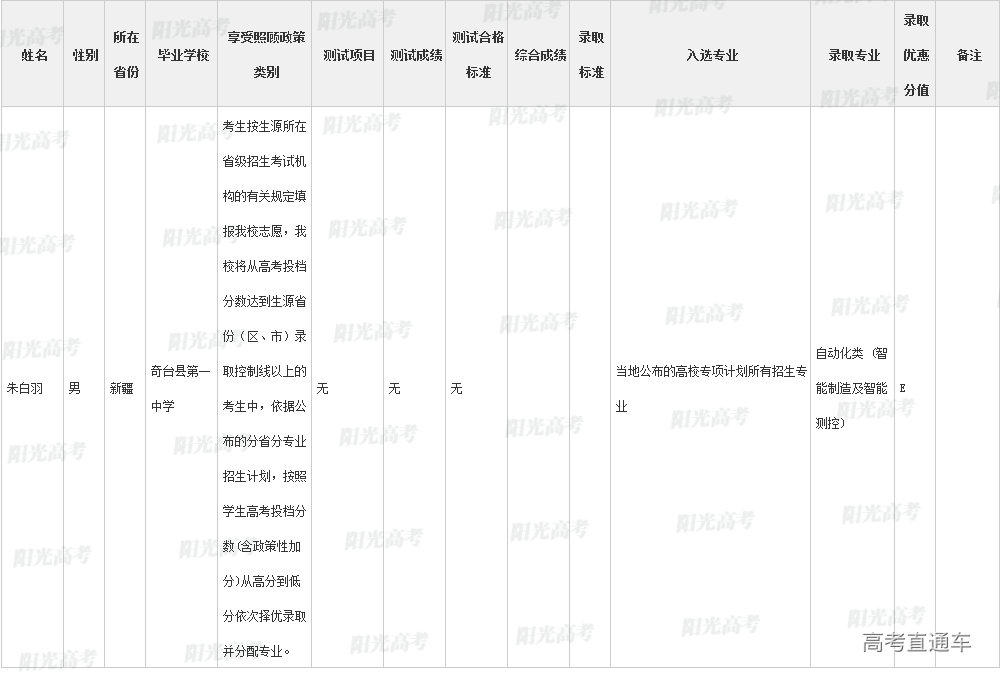Select the 测试项目 header cell
The image size is (1000, 682).
(349, 55)
